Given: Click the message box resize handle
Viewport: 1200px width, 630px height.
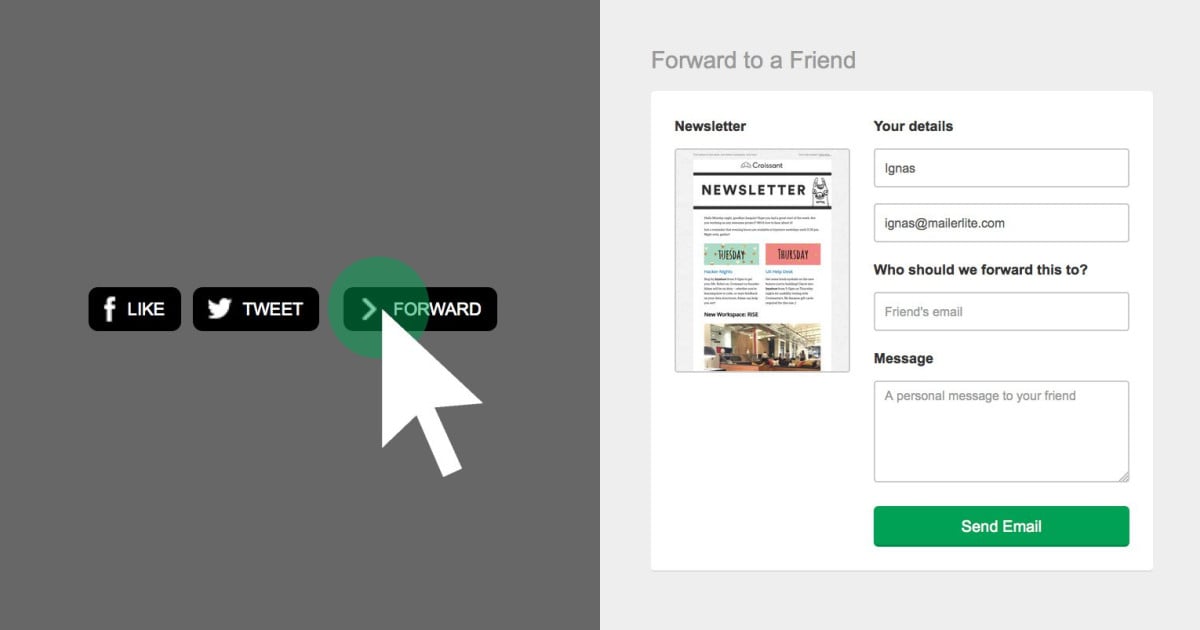Looking at the screenshot, I should (1124, 477).
